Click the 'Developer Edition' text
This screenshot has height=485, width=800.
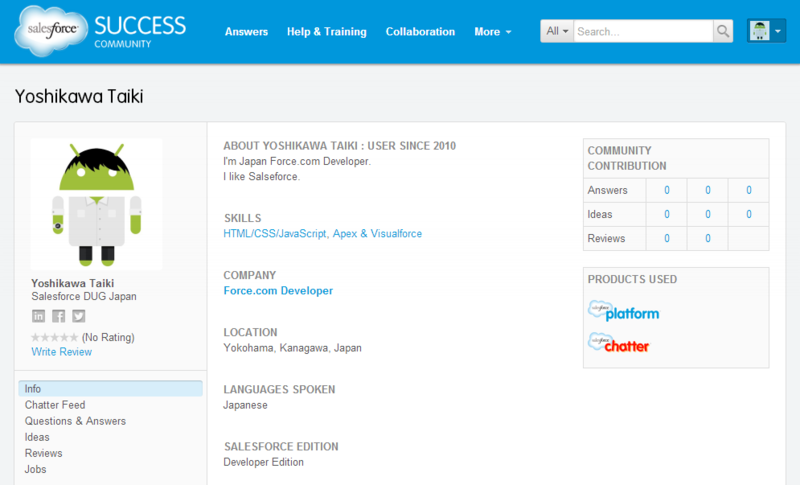click(x=263, y=462)
